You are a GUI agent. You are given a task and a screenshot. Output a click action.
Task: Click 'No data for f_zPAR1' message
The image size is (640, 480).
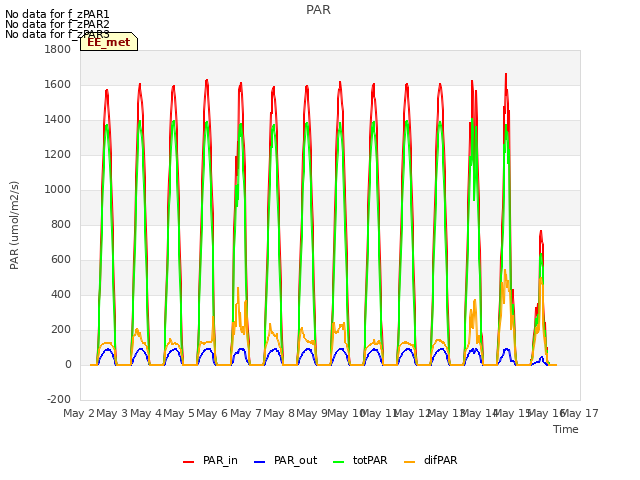pos(57,14)
